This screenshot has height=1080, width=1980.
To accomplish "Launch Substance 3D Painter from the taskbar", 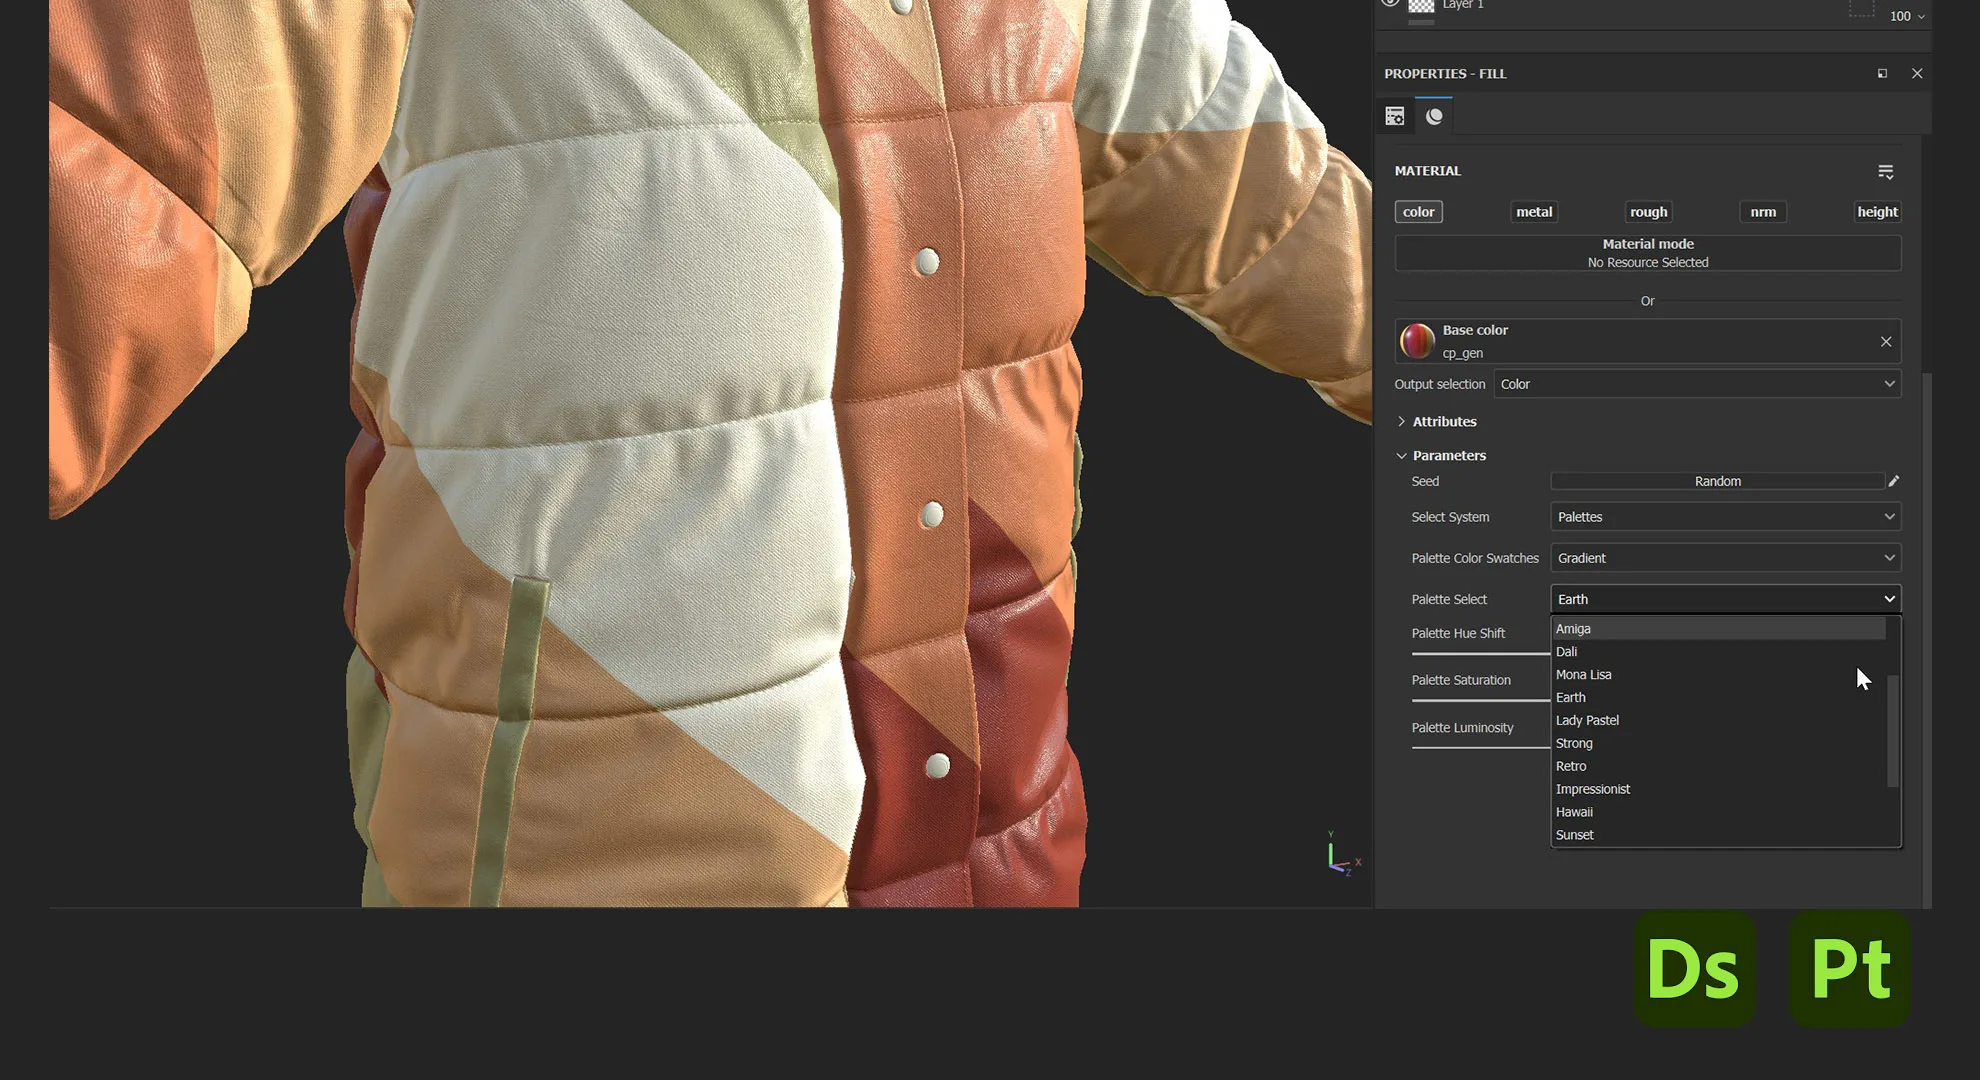I will click(x=1849, y=967).
